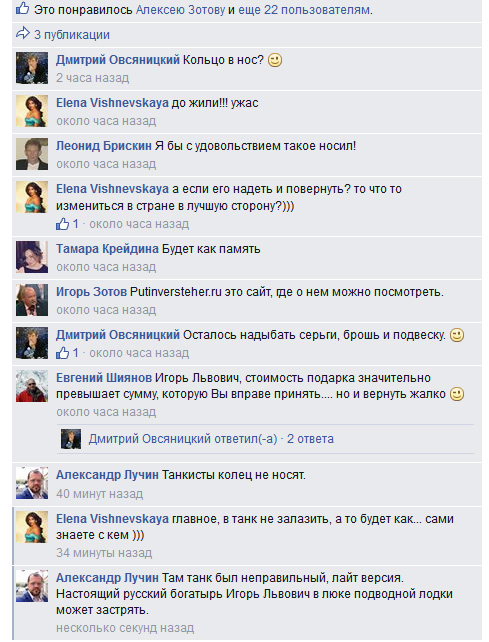Open Александр Лучин name on Танкисты comment
This screenshot has height=642, width=489.
coord(107,475)
